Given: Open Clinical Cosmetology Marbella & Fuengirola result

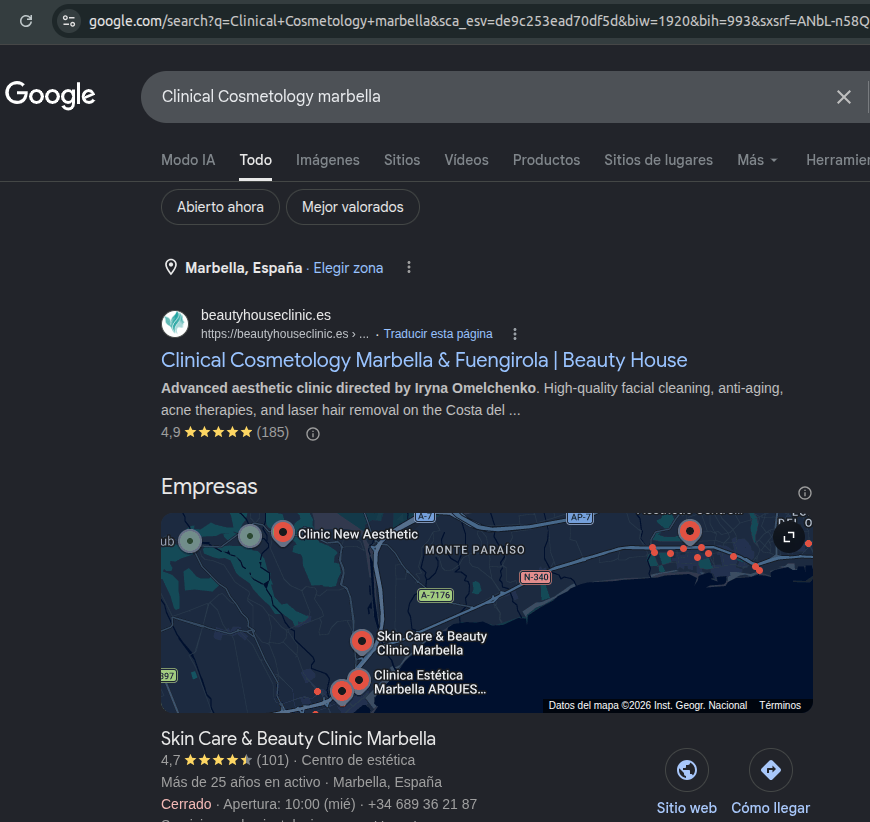Looking at the screenshot, I should coord(424,360).
